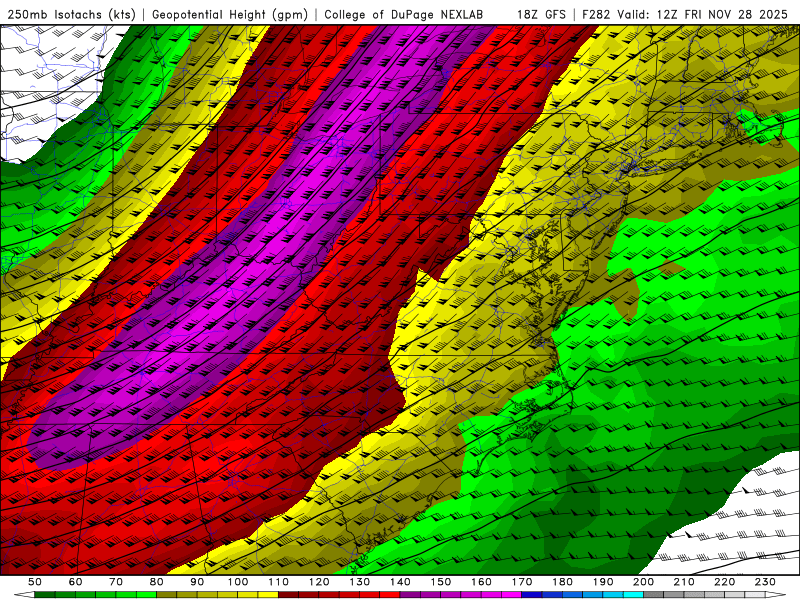800x600 pixels.
Task: Click the left arrow end of color bar
Action: coord(24,594)
